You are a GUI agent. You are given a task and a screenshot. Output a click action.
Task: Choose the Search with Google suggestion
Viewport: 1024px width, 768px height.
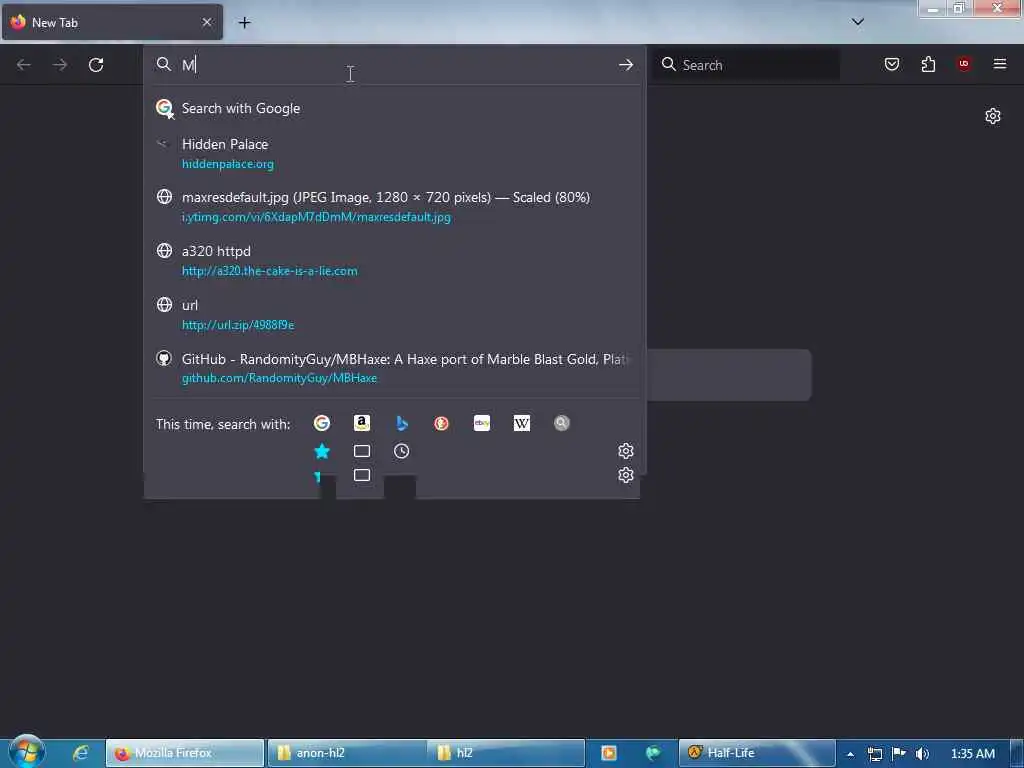(394, 108)
